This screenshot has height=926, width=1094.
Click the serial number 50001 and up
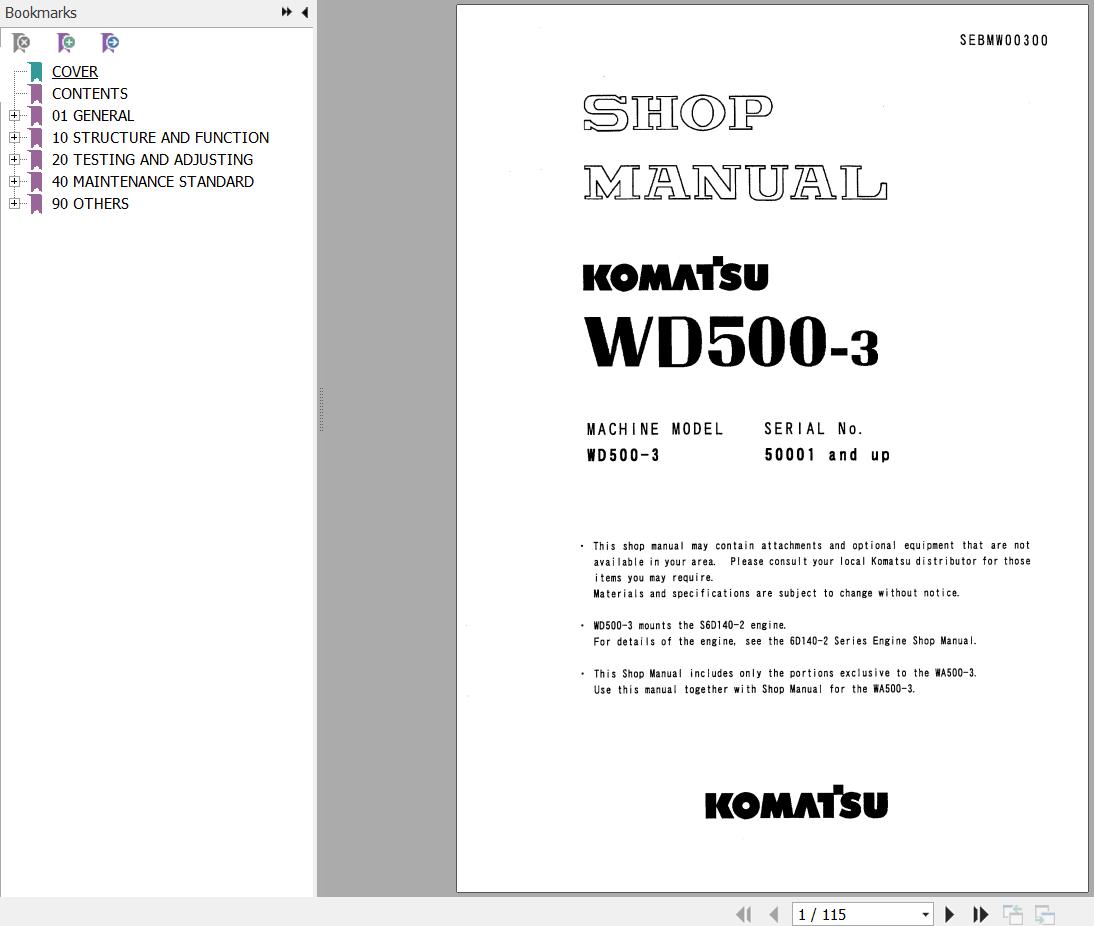click(x=827, y=455)
